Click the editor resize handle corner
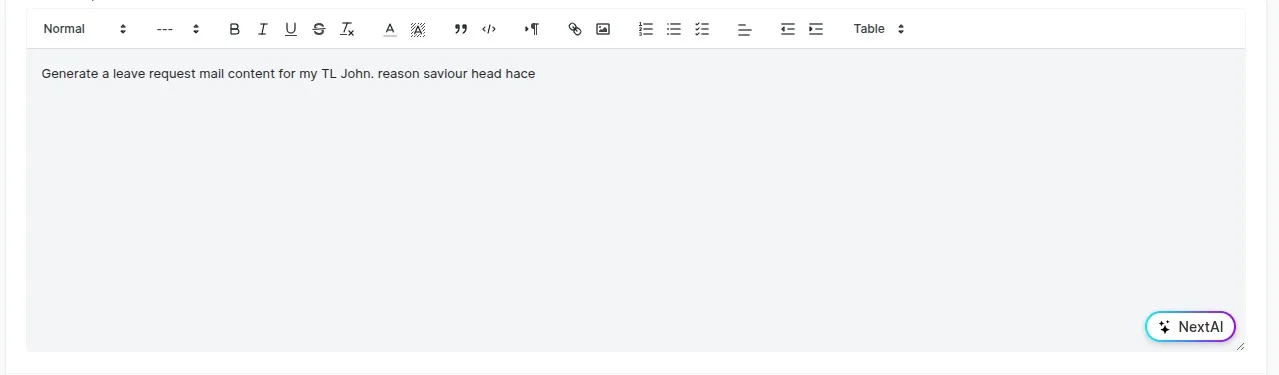 (1241, 346)
